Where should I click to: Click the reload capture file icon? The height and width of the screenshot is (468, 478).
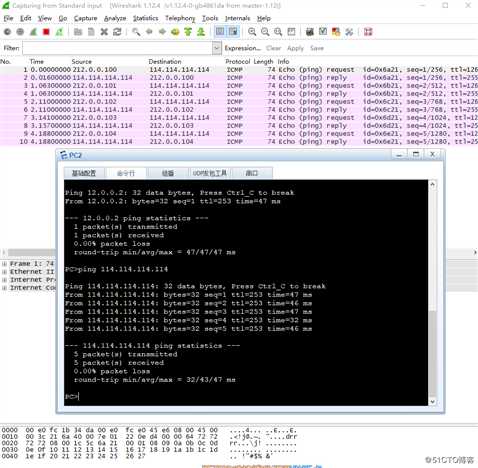pos(117,32)
